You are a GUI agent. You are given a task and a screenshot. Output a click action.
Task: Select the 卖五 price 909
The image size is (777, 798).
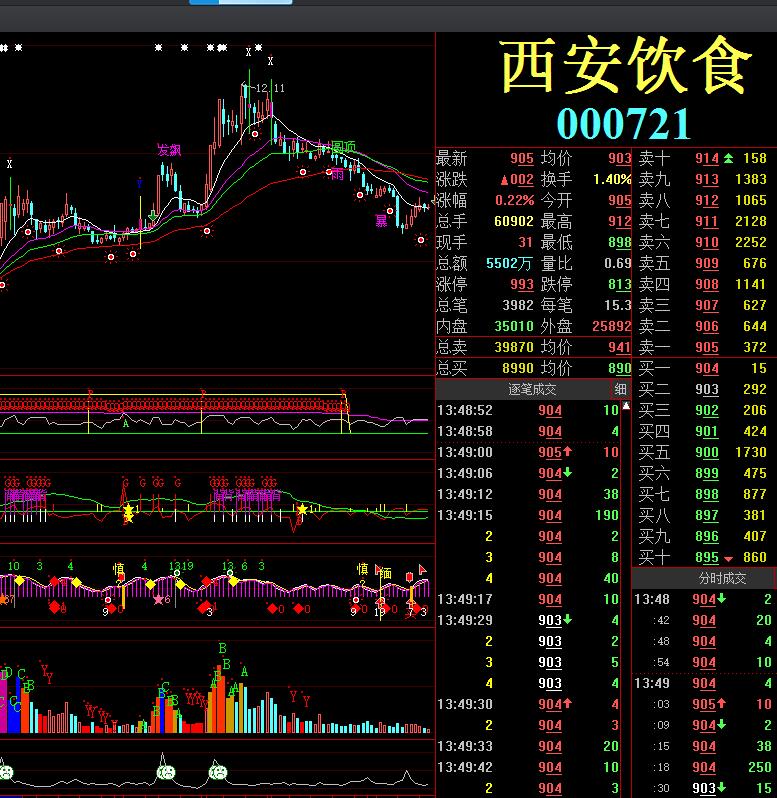[707, 263]
